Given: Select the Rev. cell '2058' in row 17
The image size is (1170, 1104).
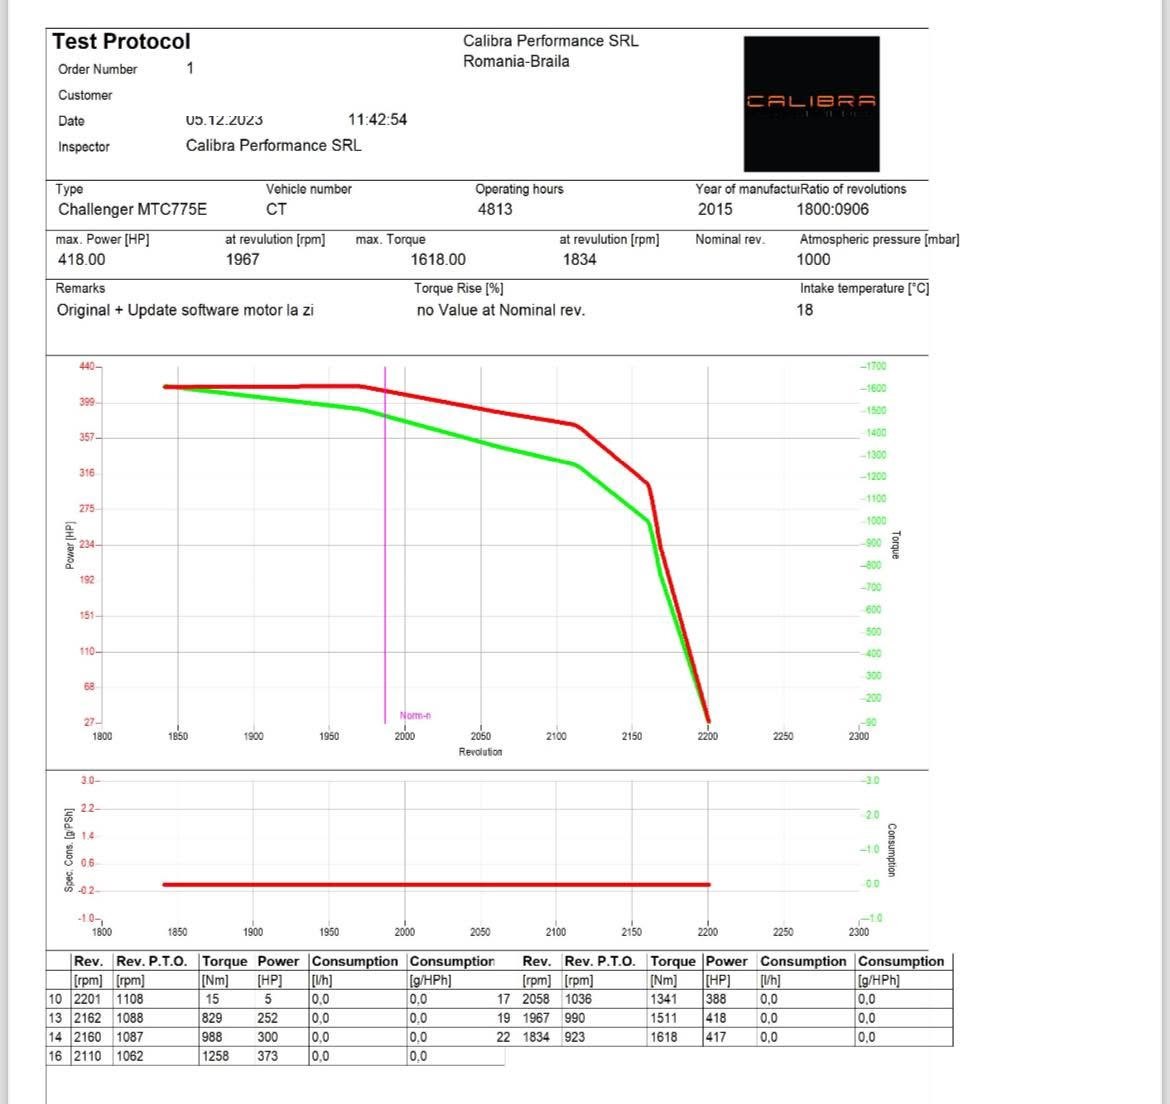Looking at the screenshot, I should point(536,999).
